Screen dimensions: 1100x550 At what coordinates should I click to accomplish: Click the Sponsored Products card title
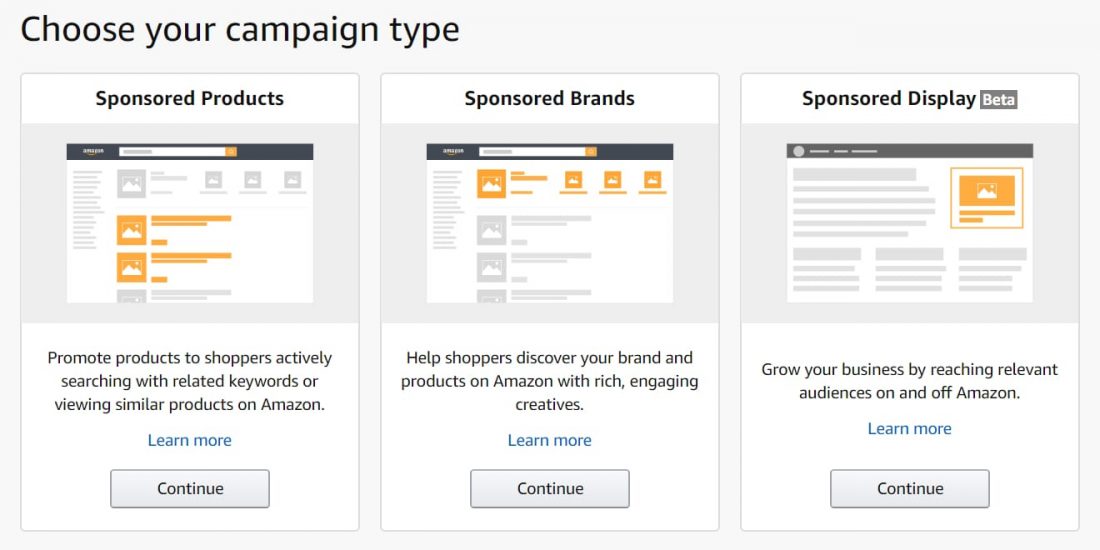(190, 98)
